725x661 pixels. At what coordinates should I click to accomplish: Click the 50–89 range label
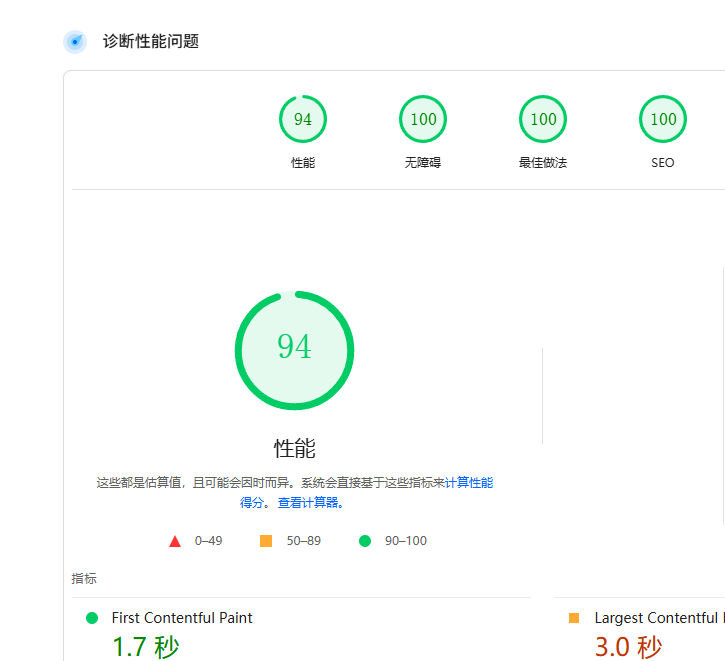pos(304,541)
